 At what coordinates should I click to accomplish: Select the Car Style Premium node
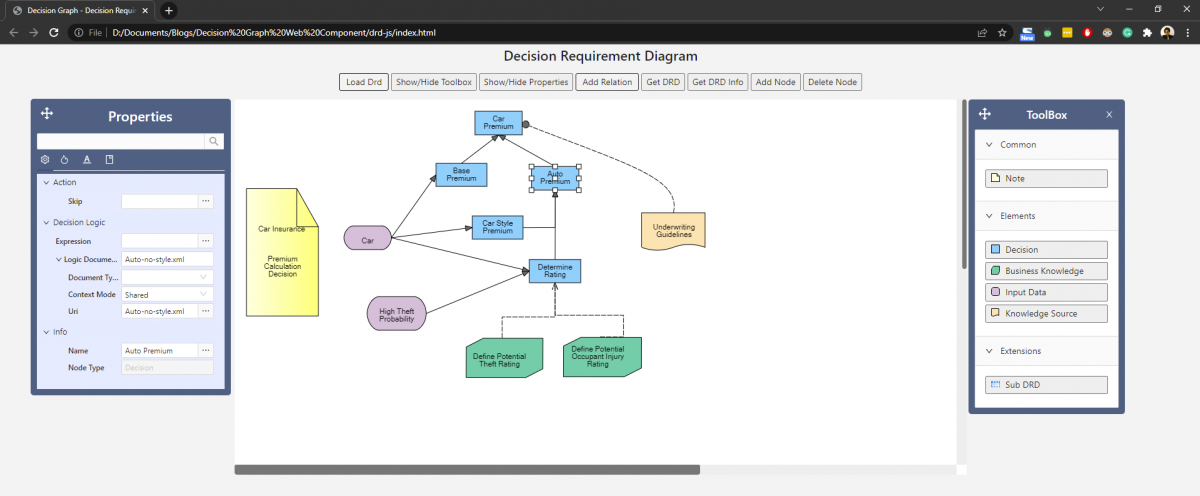coord(497,227)
